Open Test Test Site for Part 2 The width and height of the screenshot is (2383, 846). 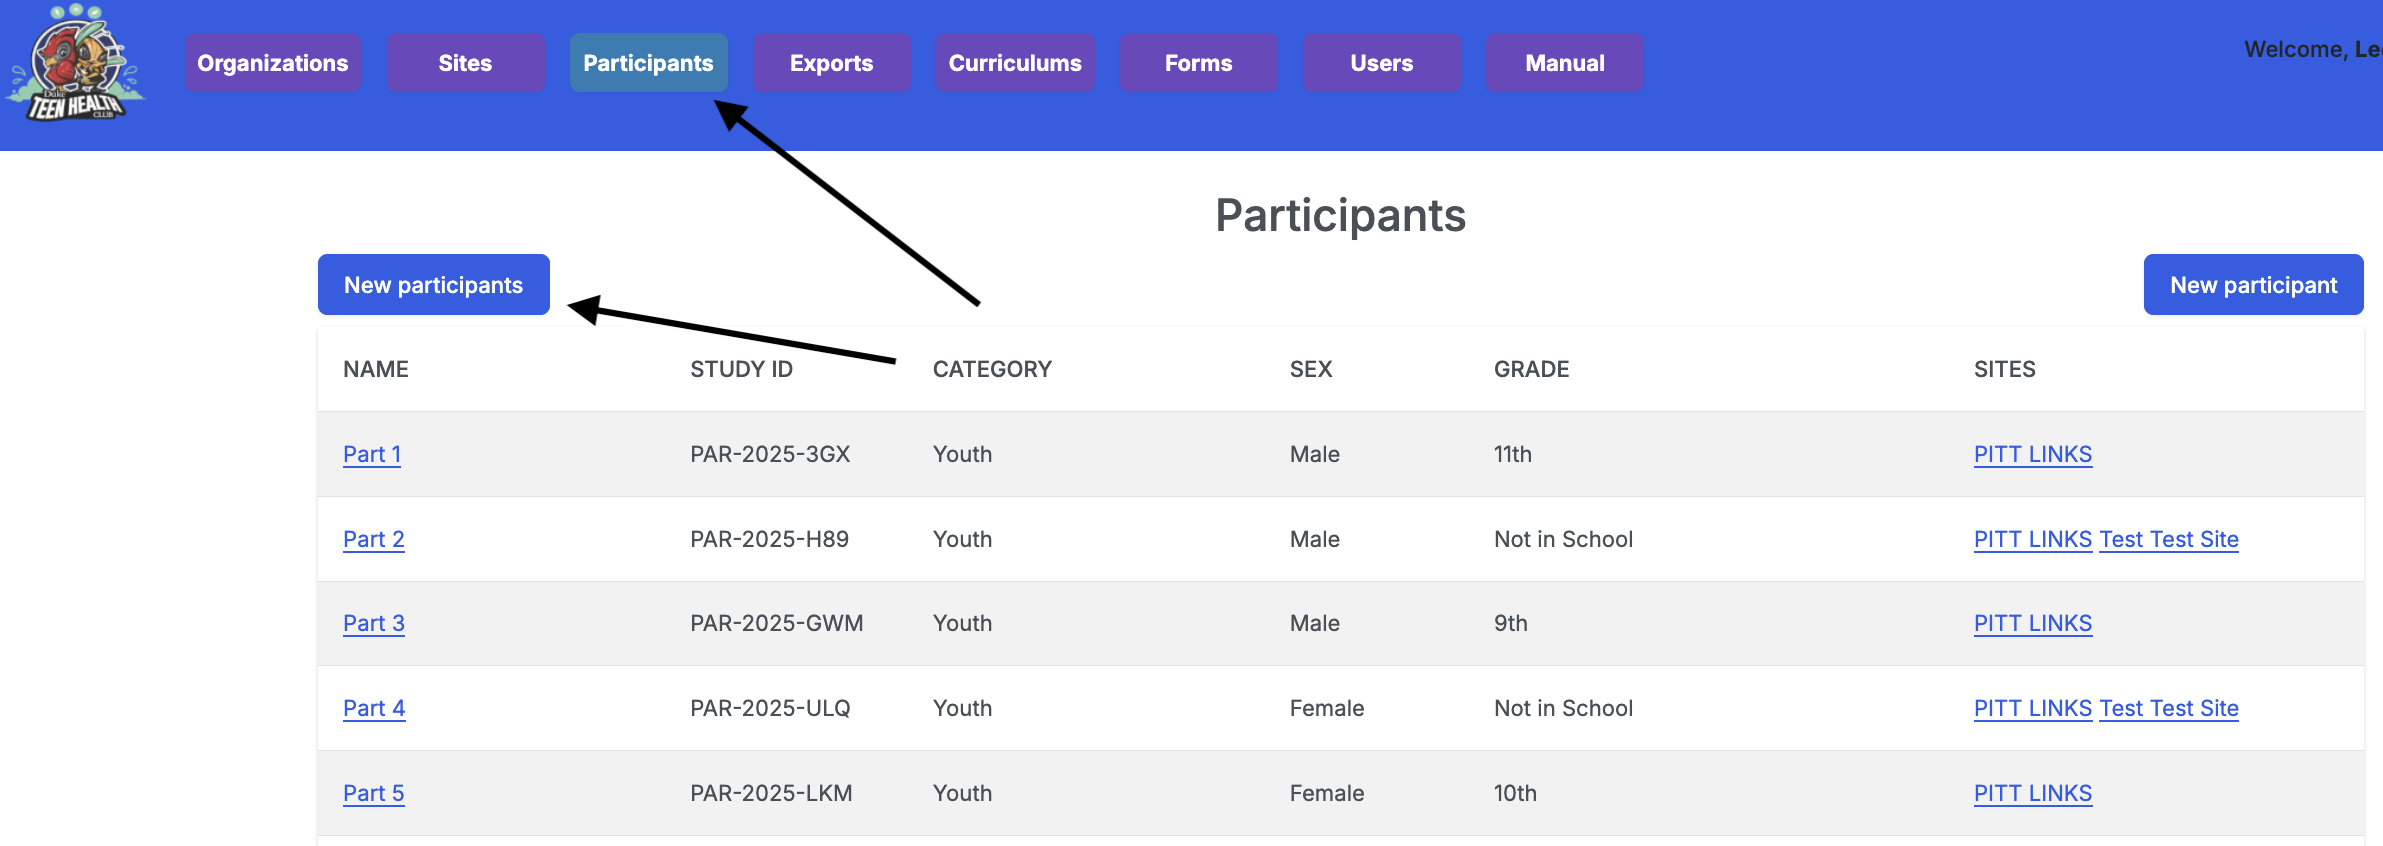pyautogui.click(x=2169, y=539)
